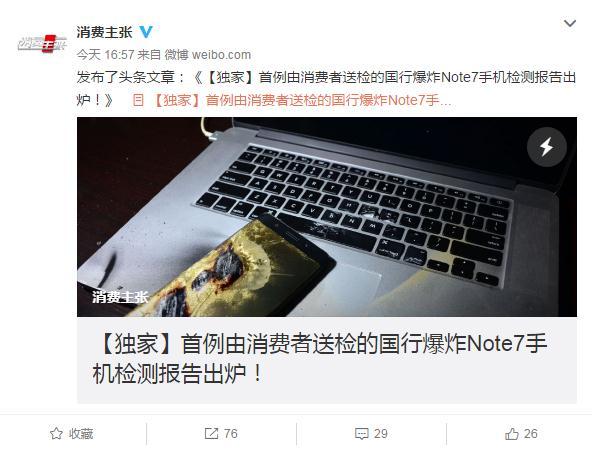Click the repost count 76
The width and height of the screenshot is (592, 451).
pos(231,434)
